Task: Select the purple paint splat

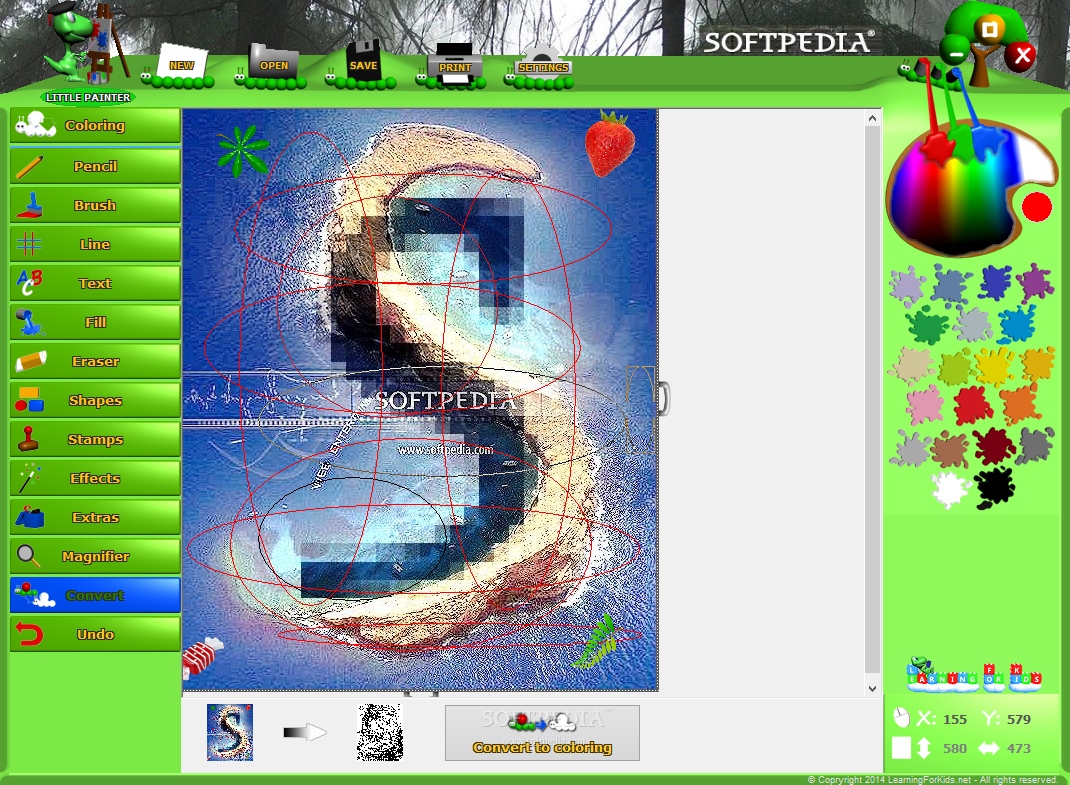Action: (x=1035, y=282)
